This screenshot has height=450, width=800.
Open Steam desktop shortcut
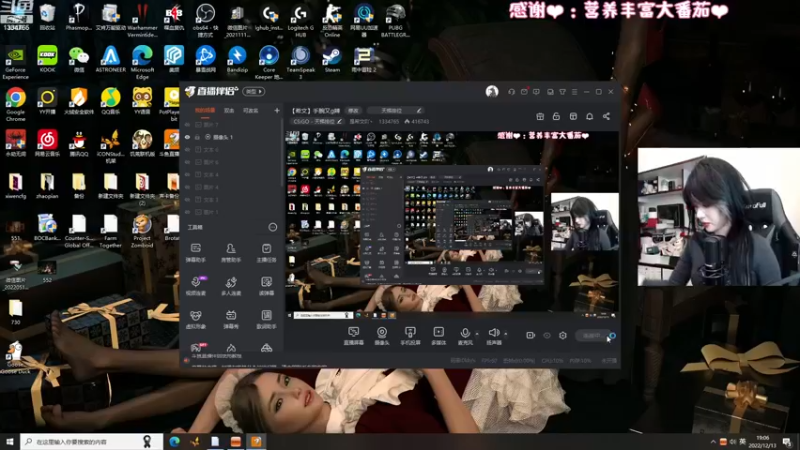[332, 60]
